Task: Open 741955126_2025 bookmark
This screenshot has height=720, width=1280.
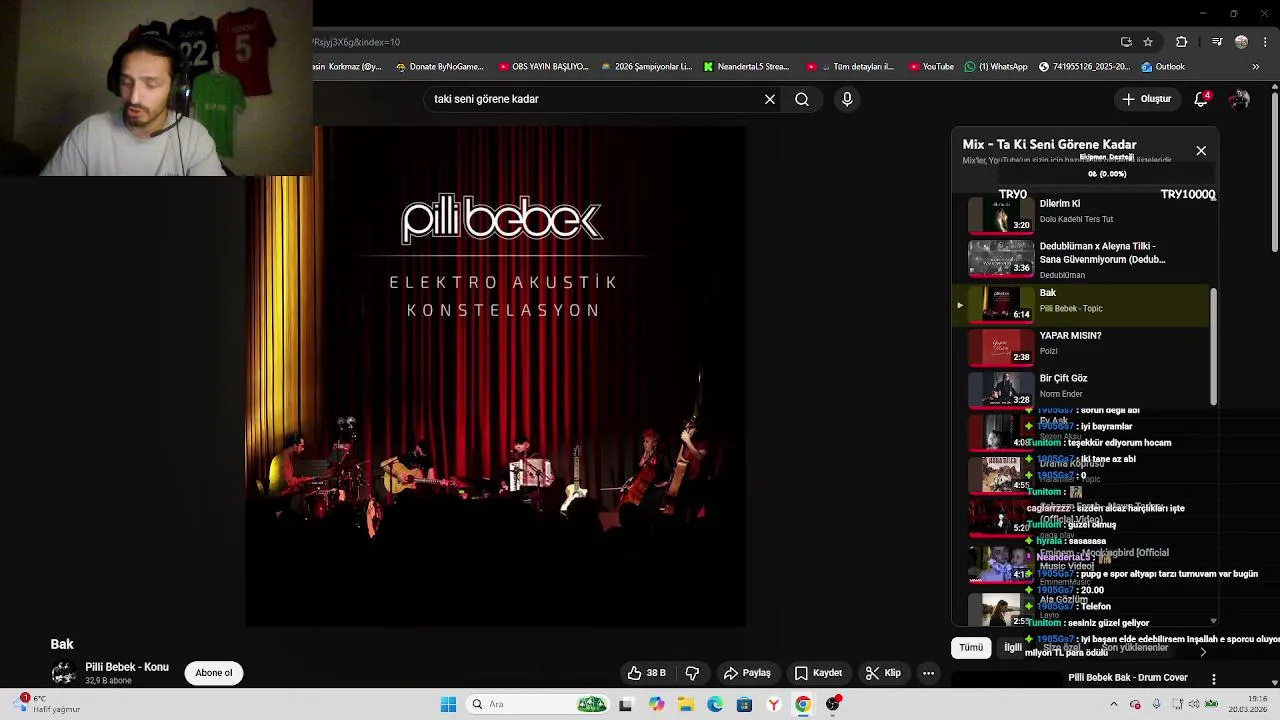Action: click(x=1084, y=67)
